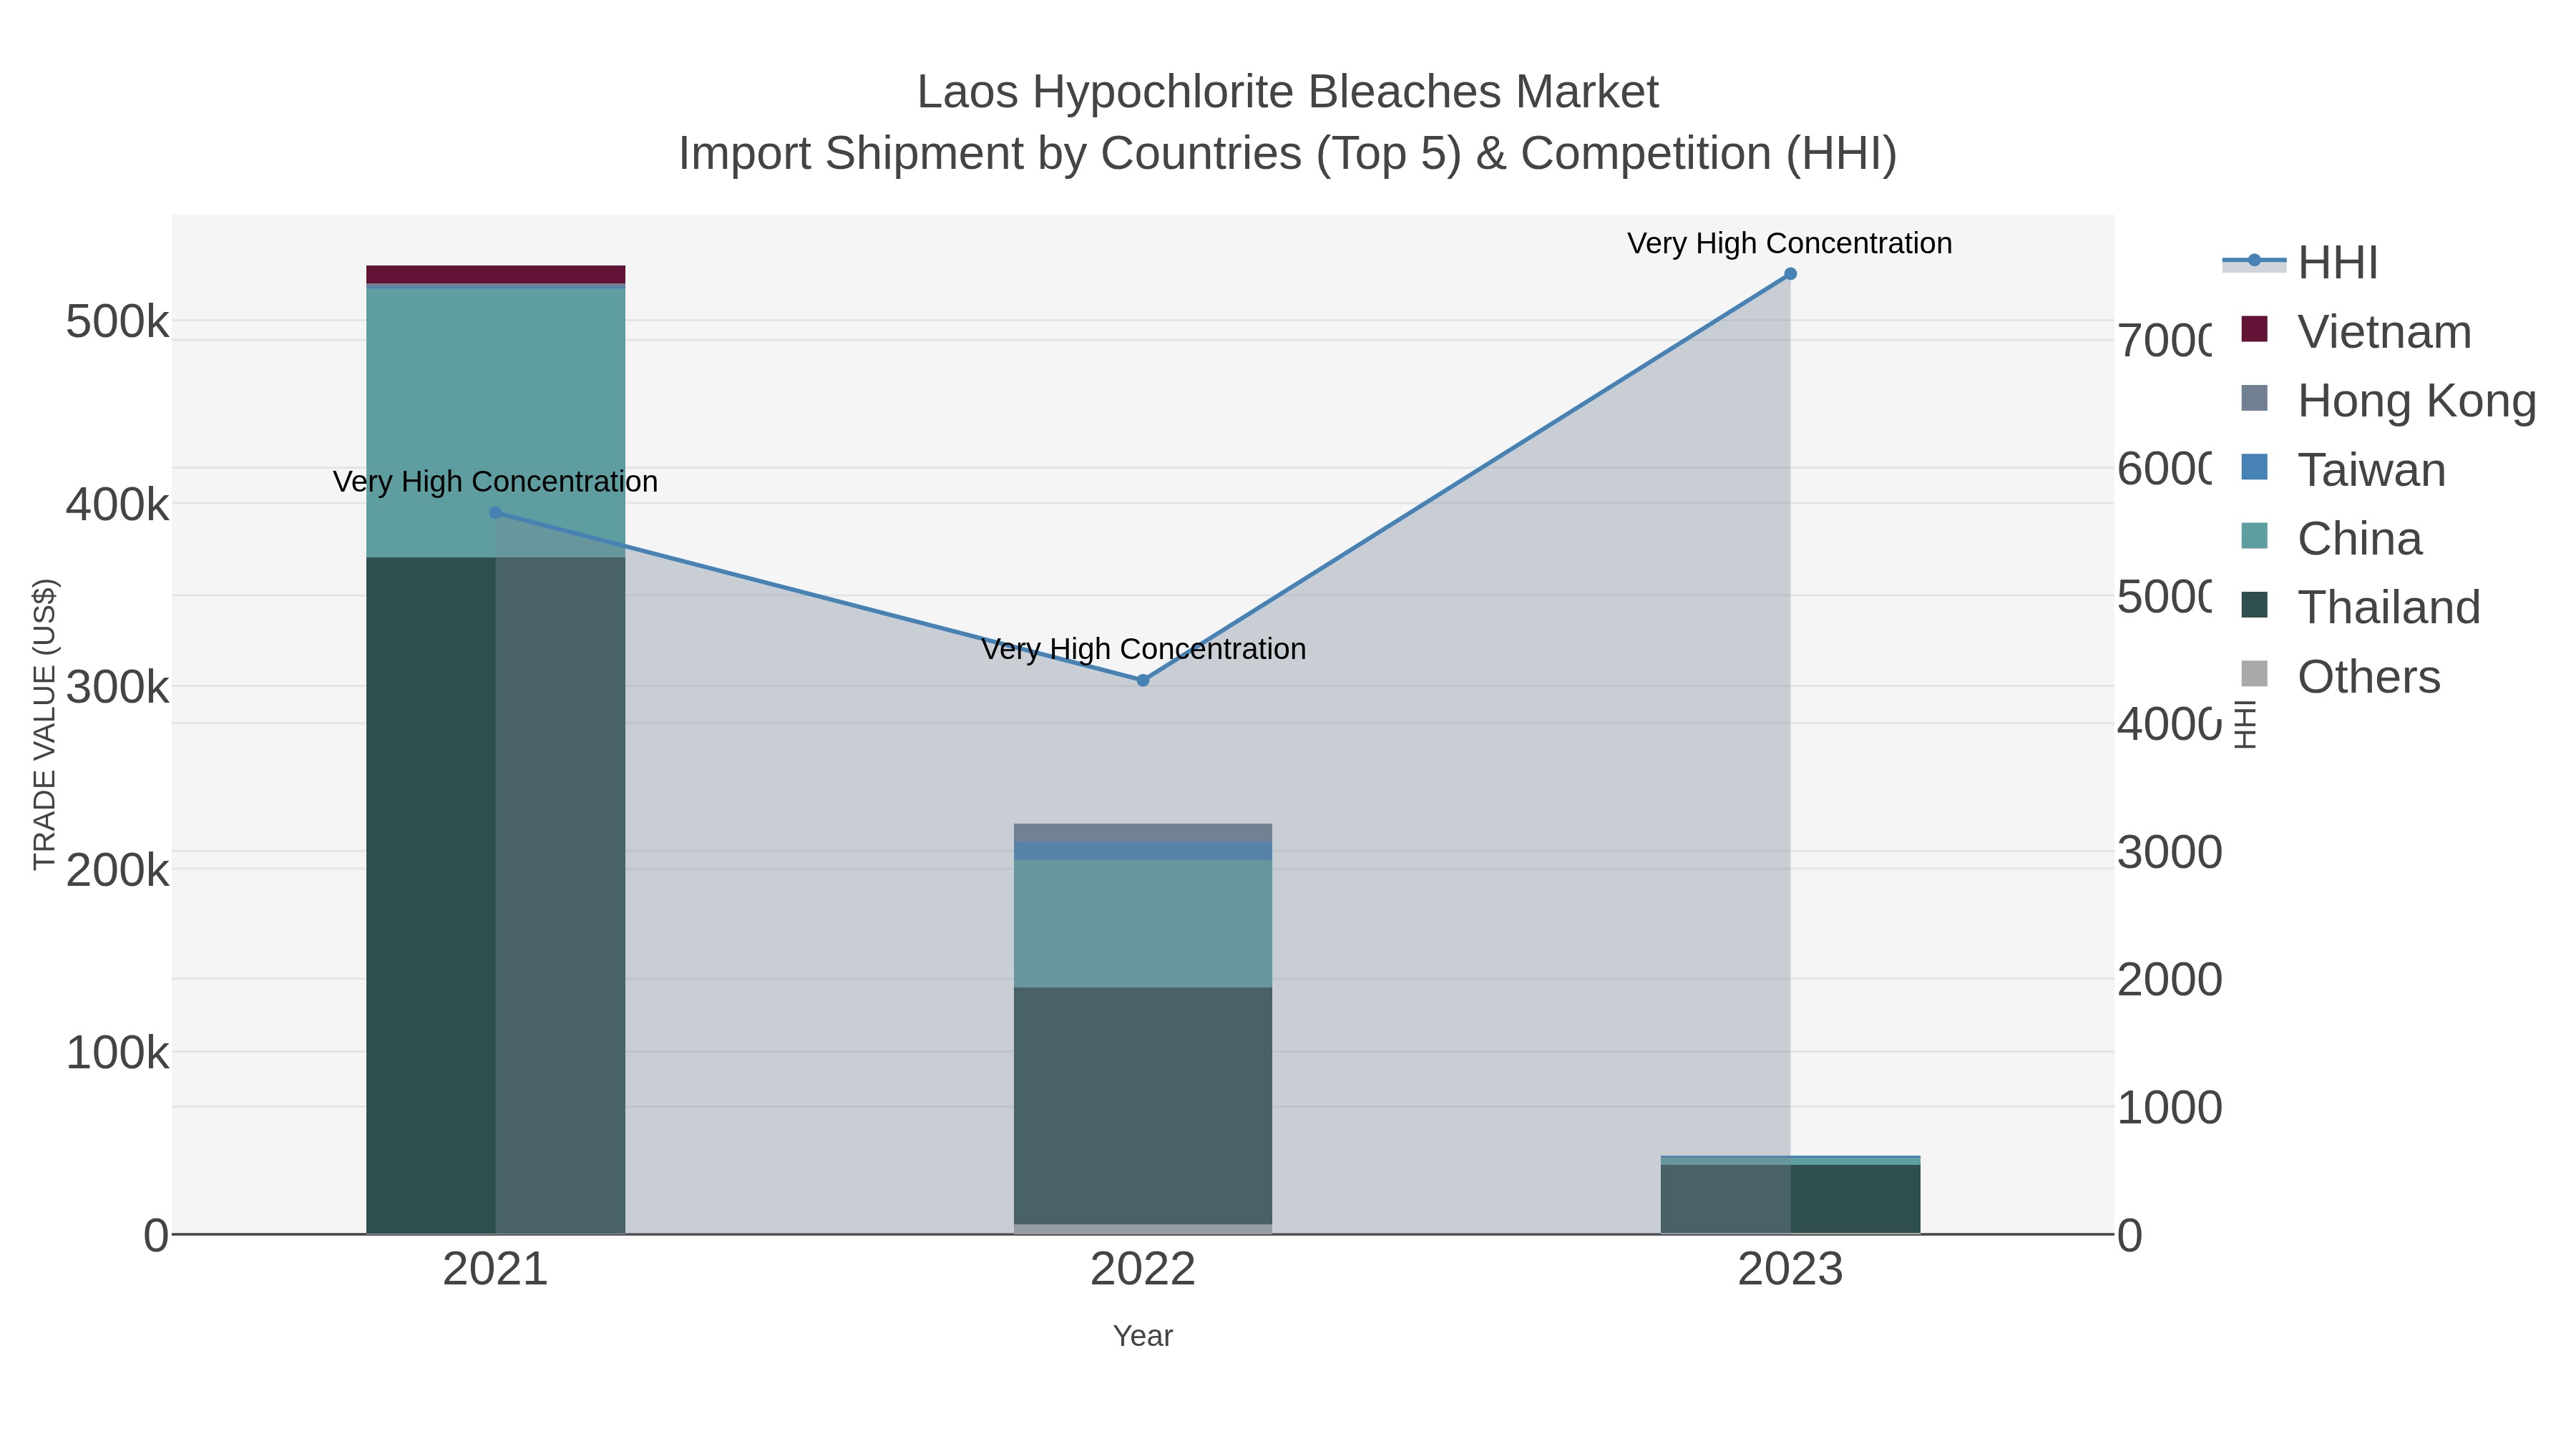Click the China teal legend swatch

tap(2255, 536)
